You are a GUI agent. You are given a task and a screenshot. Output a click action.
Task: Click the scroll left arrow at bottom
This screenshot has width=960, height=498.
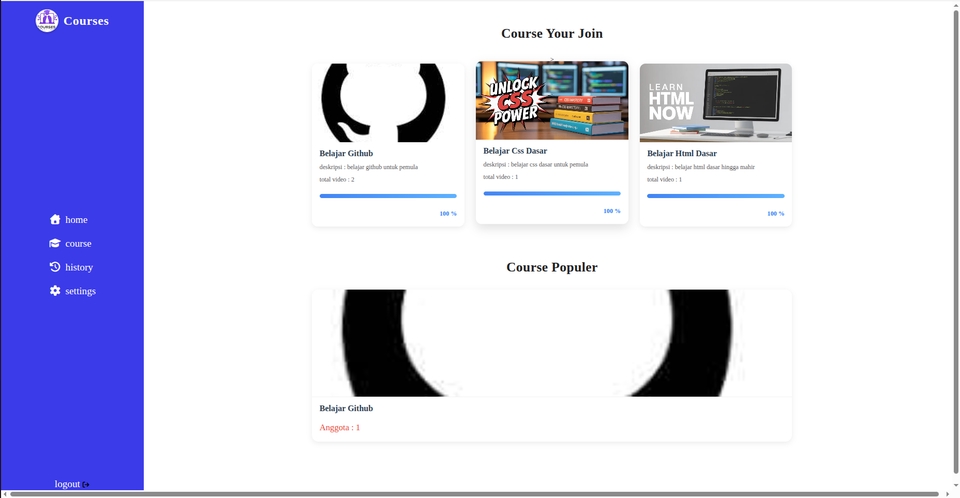coord(4,494)
